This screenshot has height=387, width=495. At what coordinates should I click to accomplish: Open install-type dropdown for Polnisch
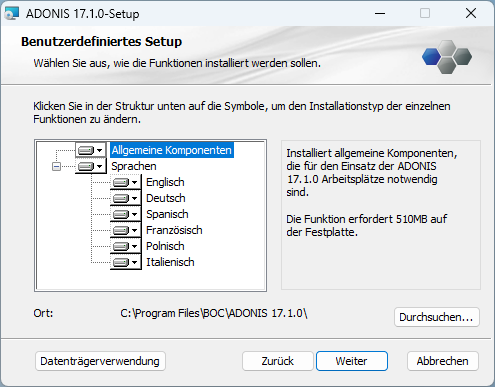tap(126, 246)
